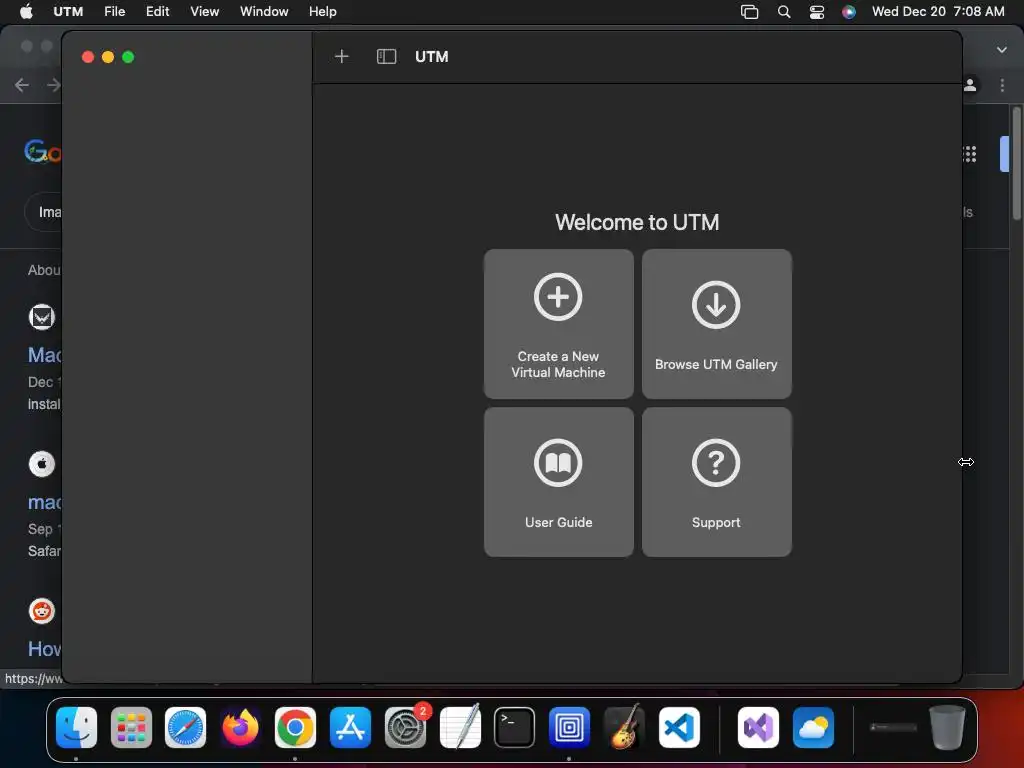Open the Support tile

pyautogui.click(x=716, y=482)
